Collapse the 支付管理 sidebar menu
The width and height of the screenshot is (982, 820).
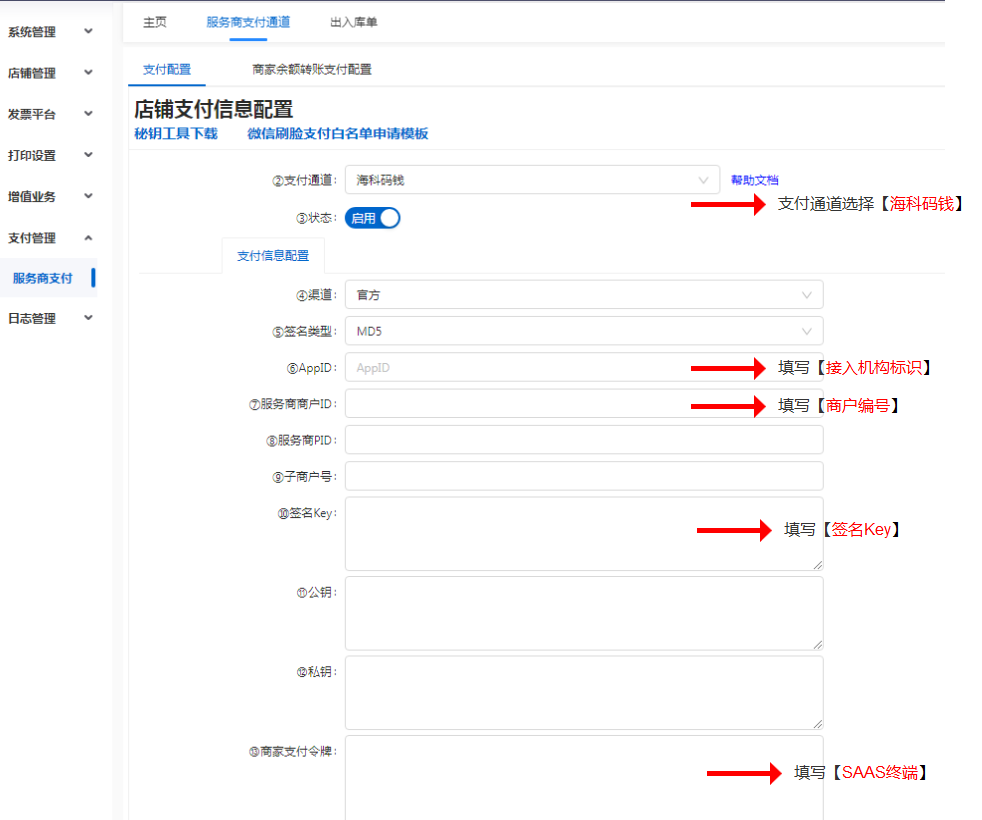pyautogui.click(x=50, y=238)
